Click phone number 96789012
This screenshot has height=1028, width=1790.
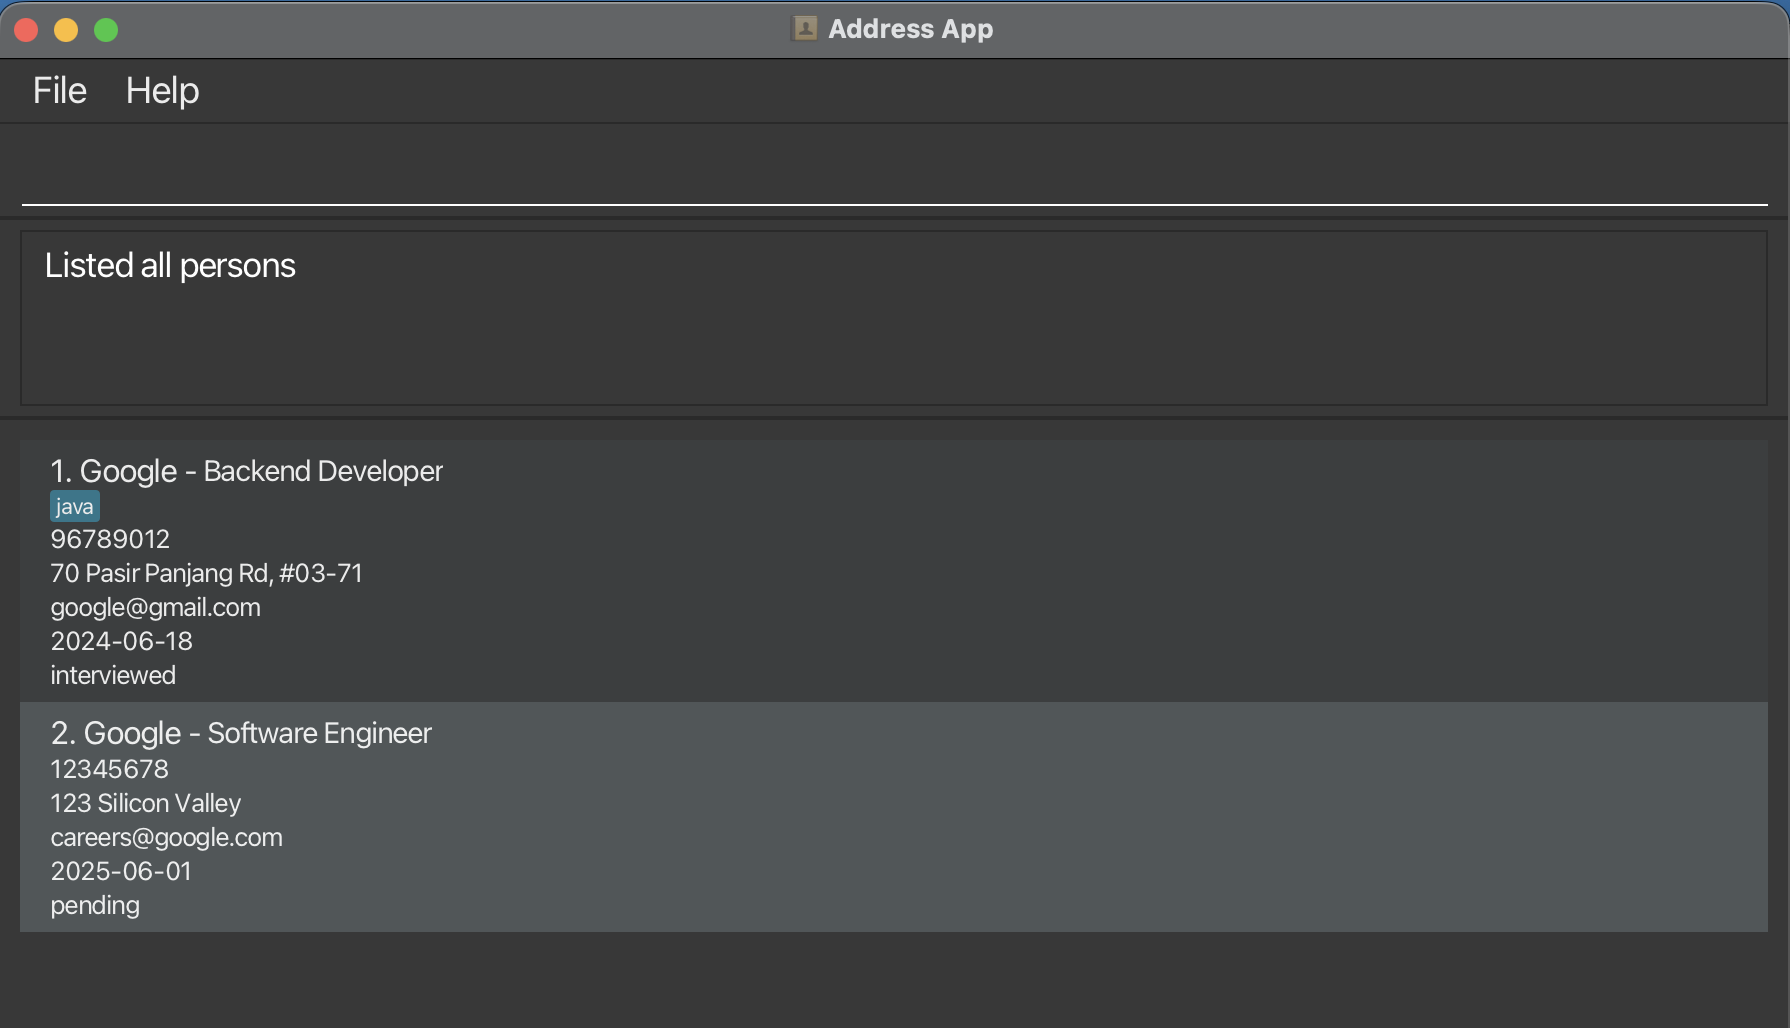click(110, 539)
